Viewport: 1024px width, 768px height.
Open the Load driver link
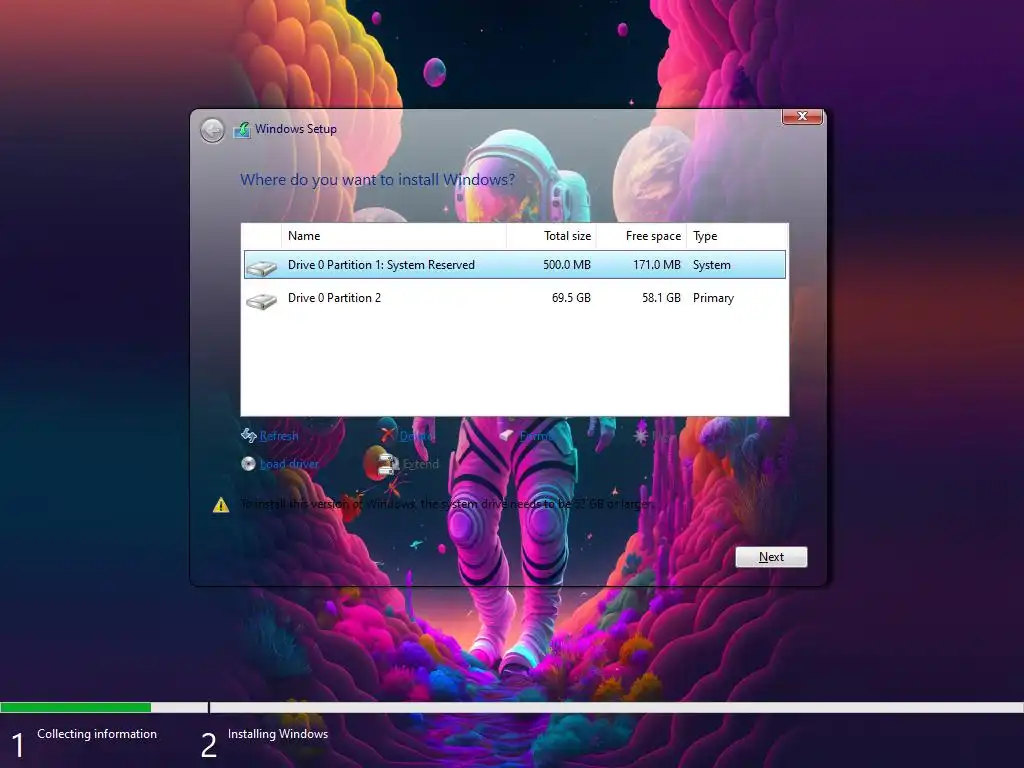pos(289,464)
